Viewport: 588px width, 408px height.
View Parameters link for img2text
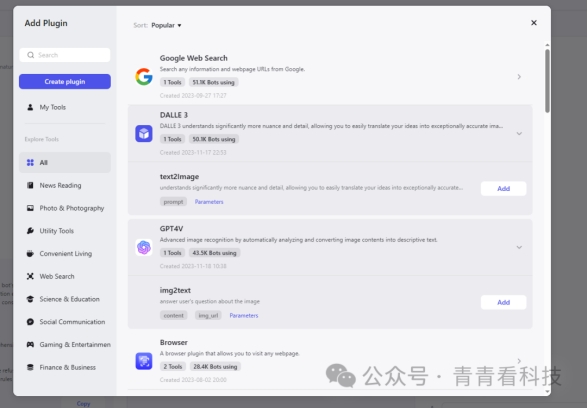tap(244, 315)
